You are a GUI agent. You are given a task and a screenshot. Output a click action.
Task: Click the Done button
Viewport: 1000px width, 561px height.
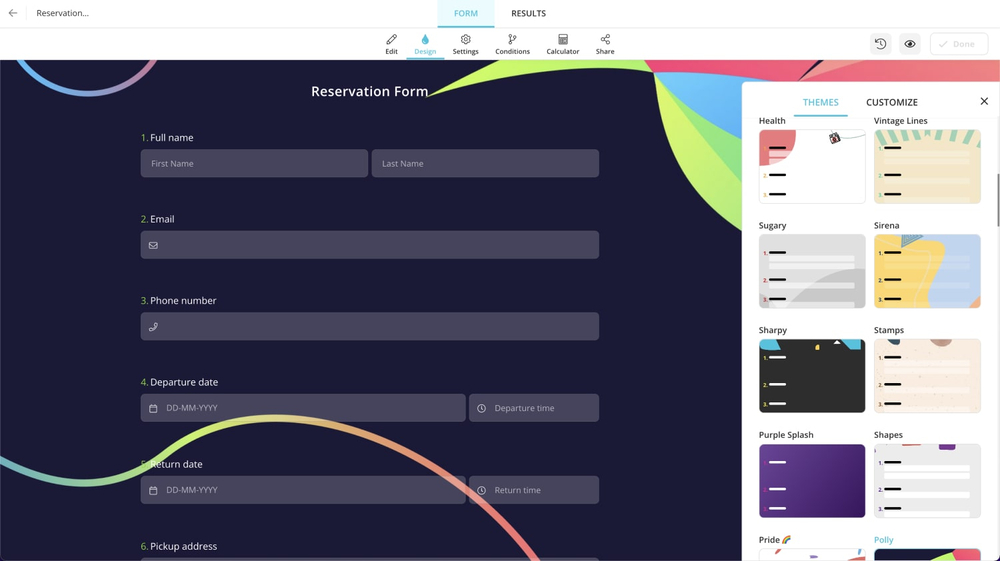click(x=958, y=44)
